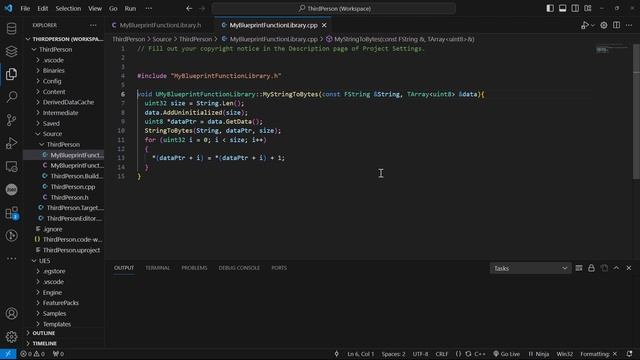Clear the output panel
Screen dimensions: 640x360
tap(579, 268)
